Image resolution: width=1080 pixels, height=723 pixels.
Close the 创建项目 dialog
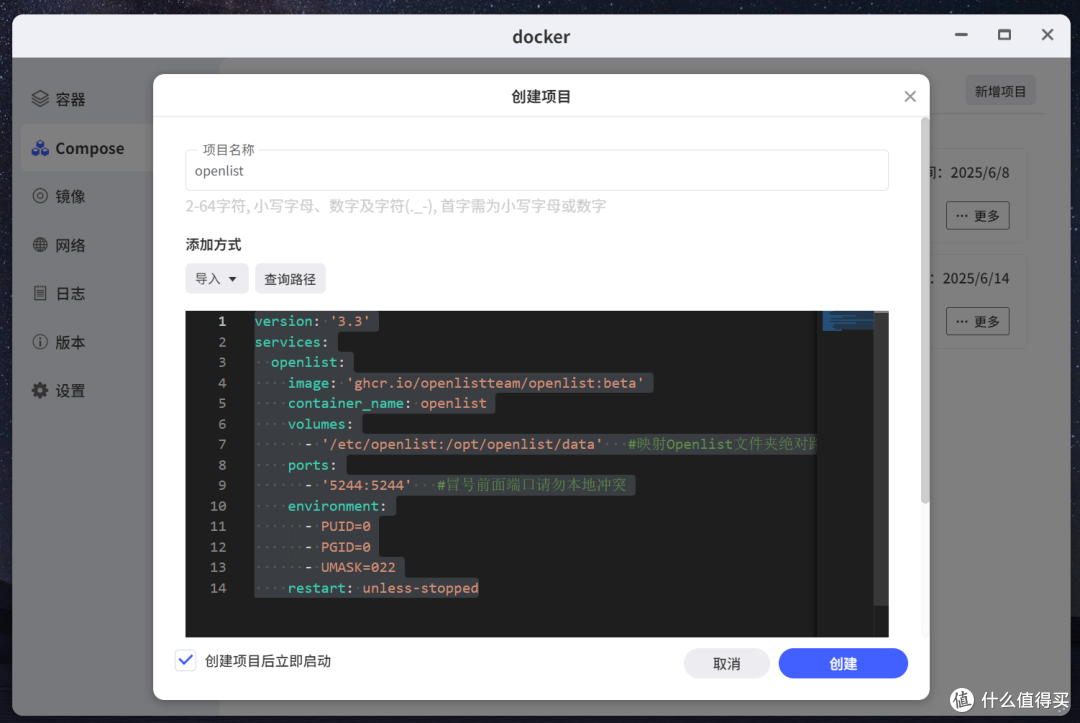910,96
